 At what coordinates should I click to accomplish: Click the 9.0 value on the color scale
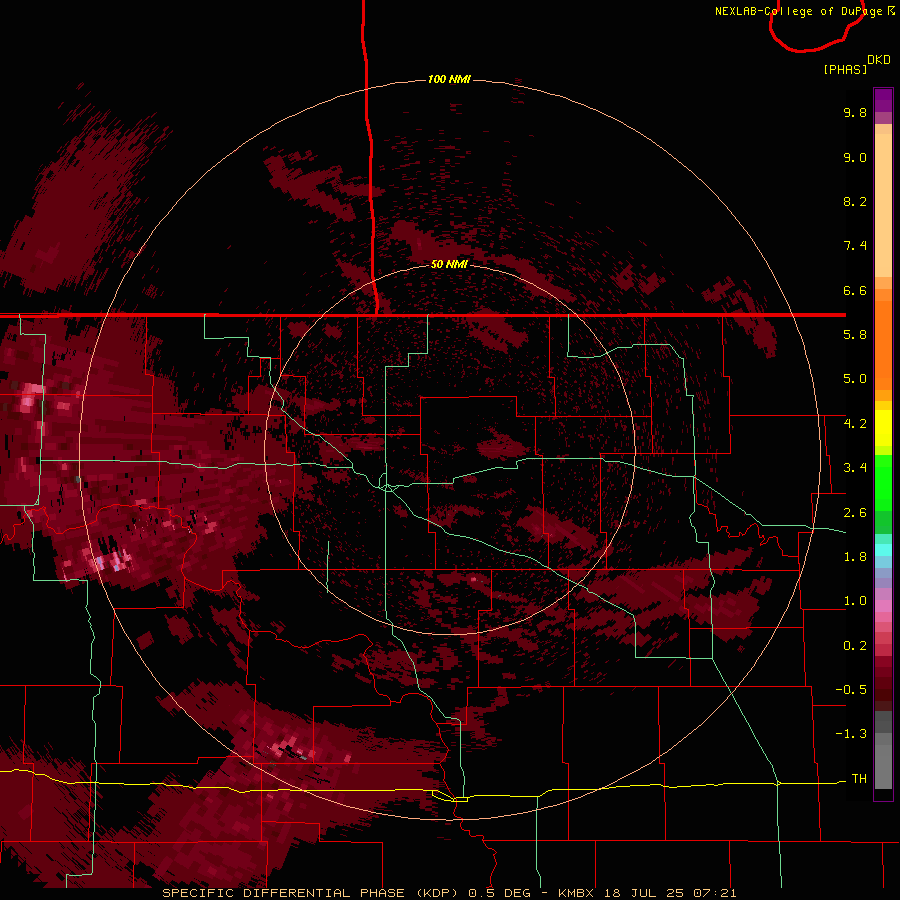pyautogui.click(x=855, y=157)
